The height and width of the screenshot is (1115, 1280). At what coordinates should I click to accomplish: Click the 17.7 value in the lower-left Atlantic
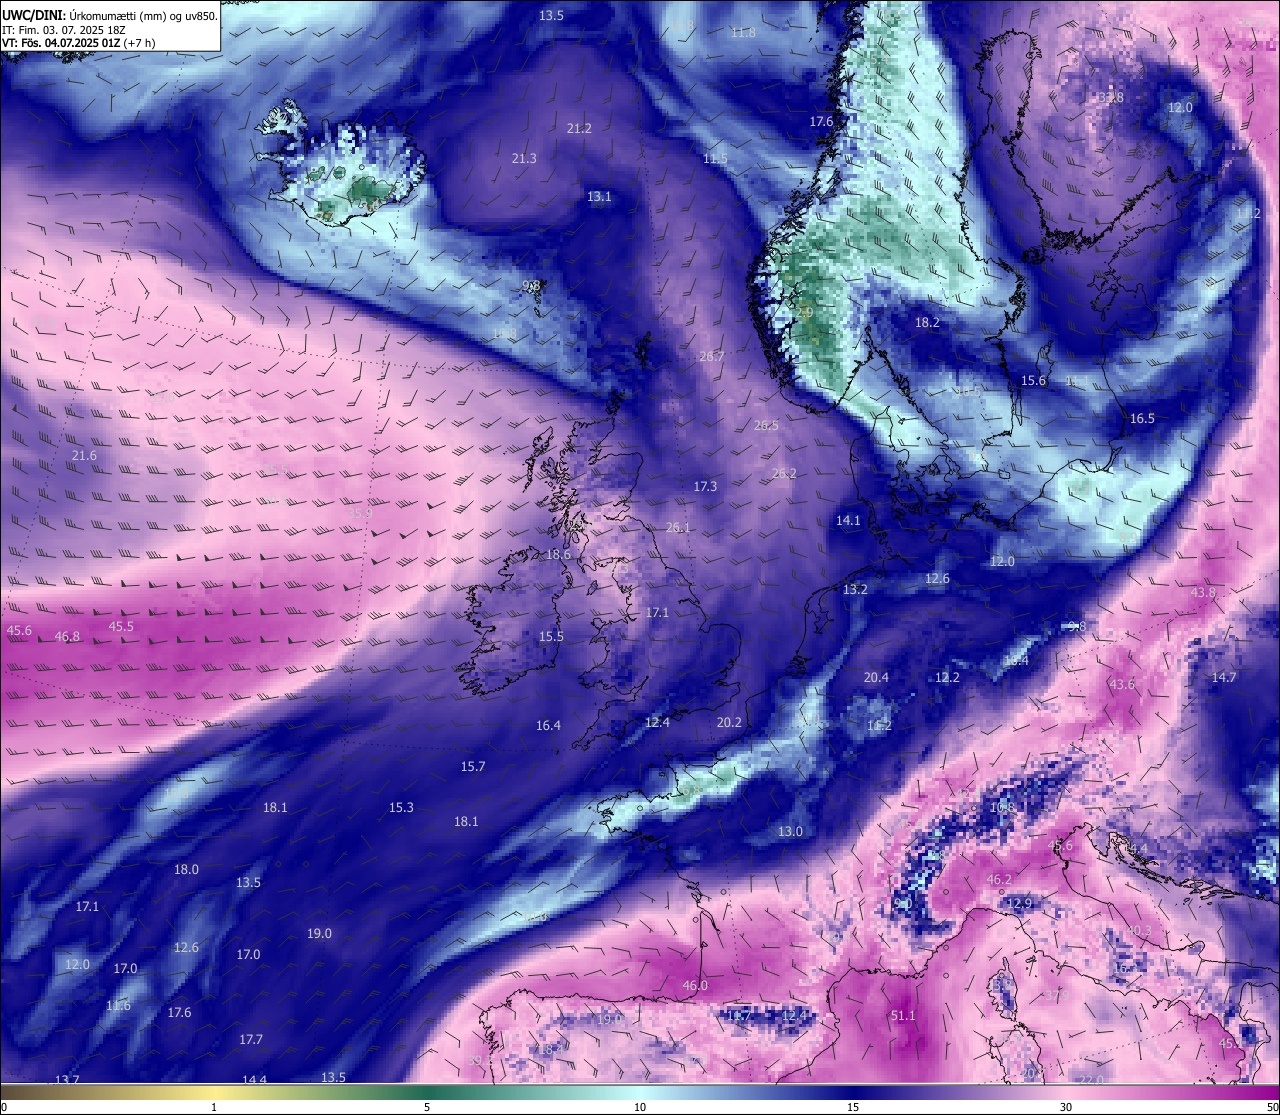pos(250,1039)
